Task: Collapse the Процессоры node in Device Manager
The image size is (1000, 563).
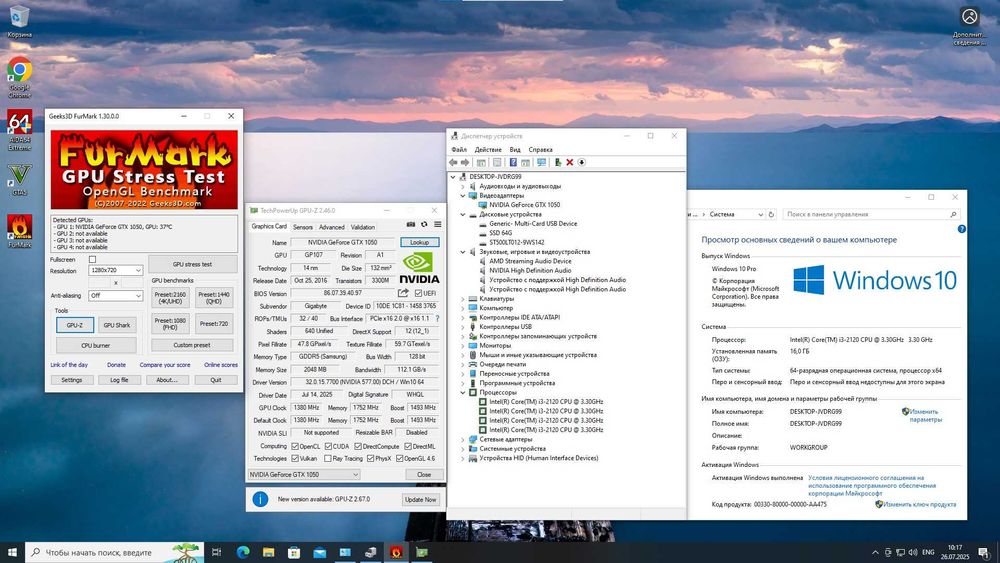Action: (463, 393)
